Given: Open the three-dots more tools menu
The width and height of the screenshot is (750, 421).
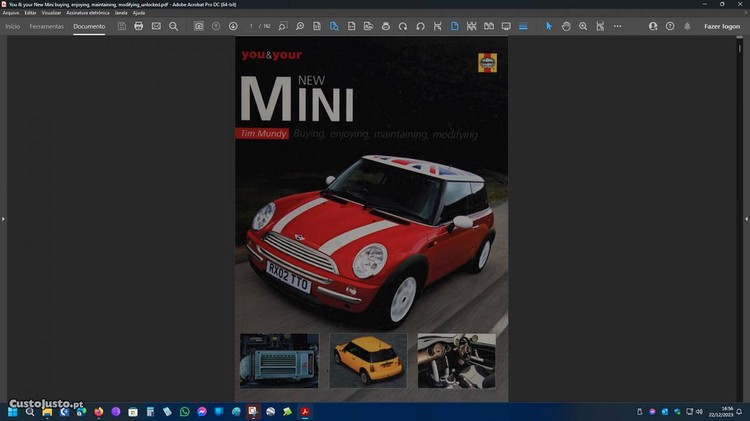Looking at the screenshot, I should click(617, 26).
